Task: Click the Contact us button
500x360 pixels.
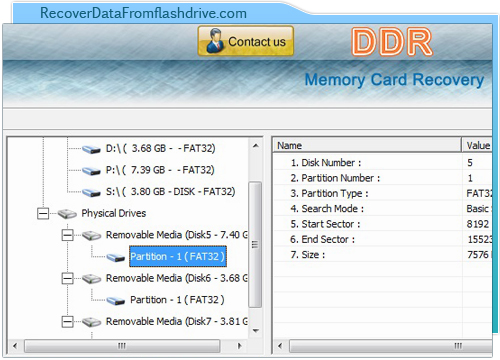Action: click(246, 41)
